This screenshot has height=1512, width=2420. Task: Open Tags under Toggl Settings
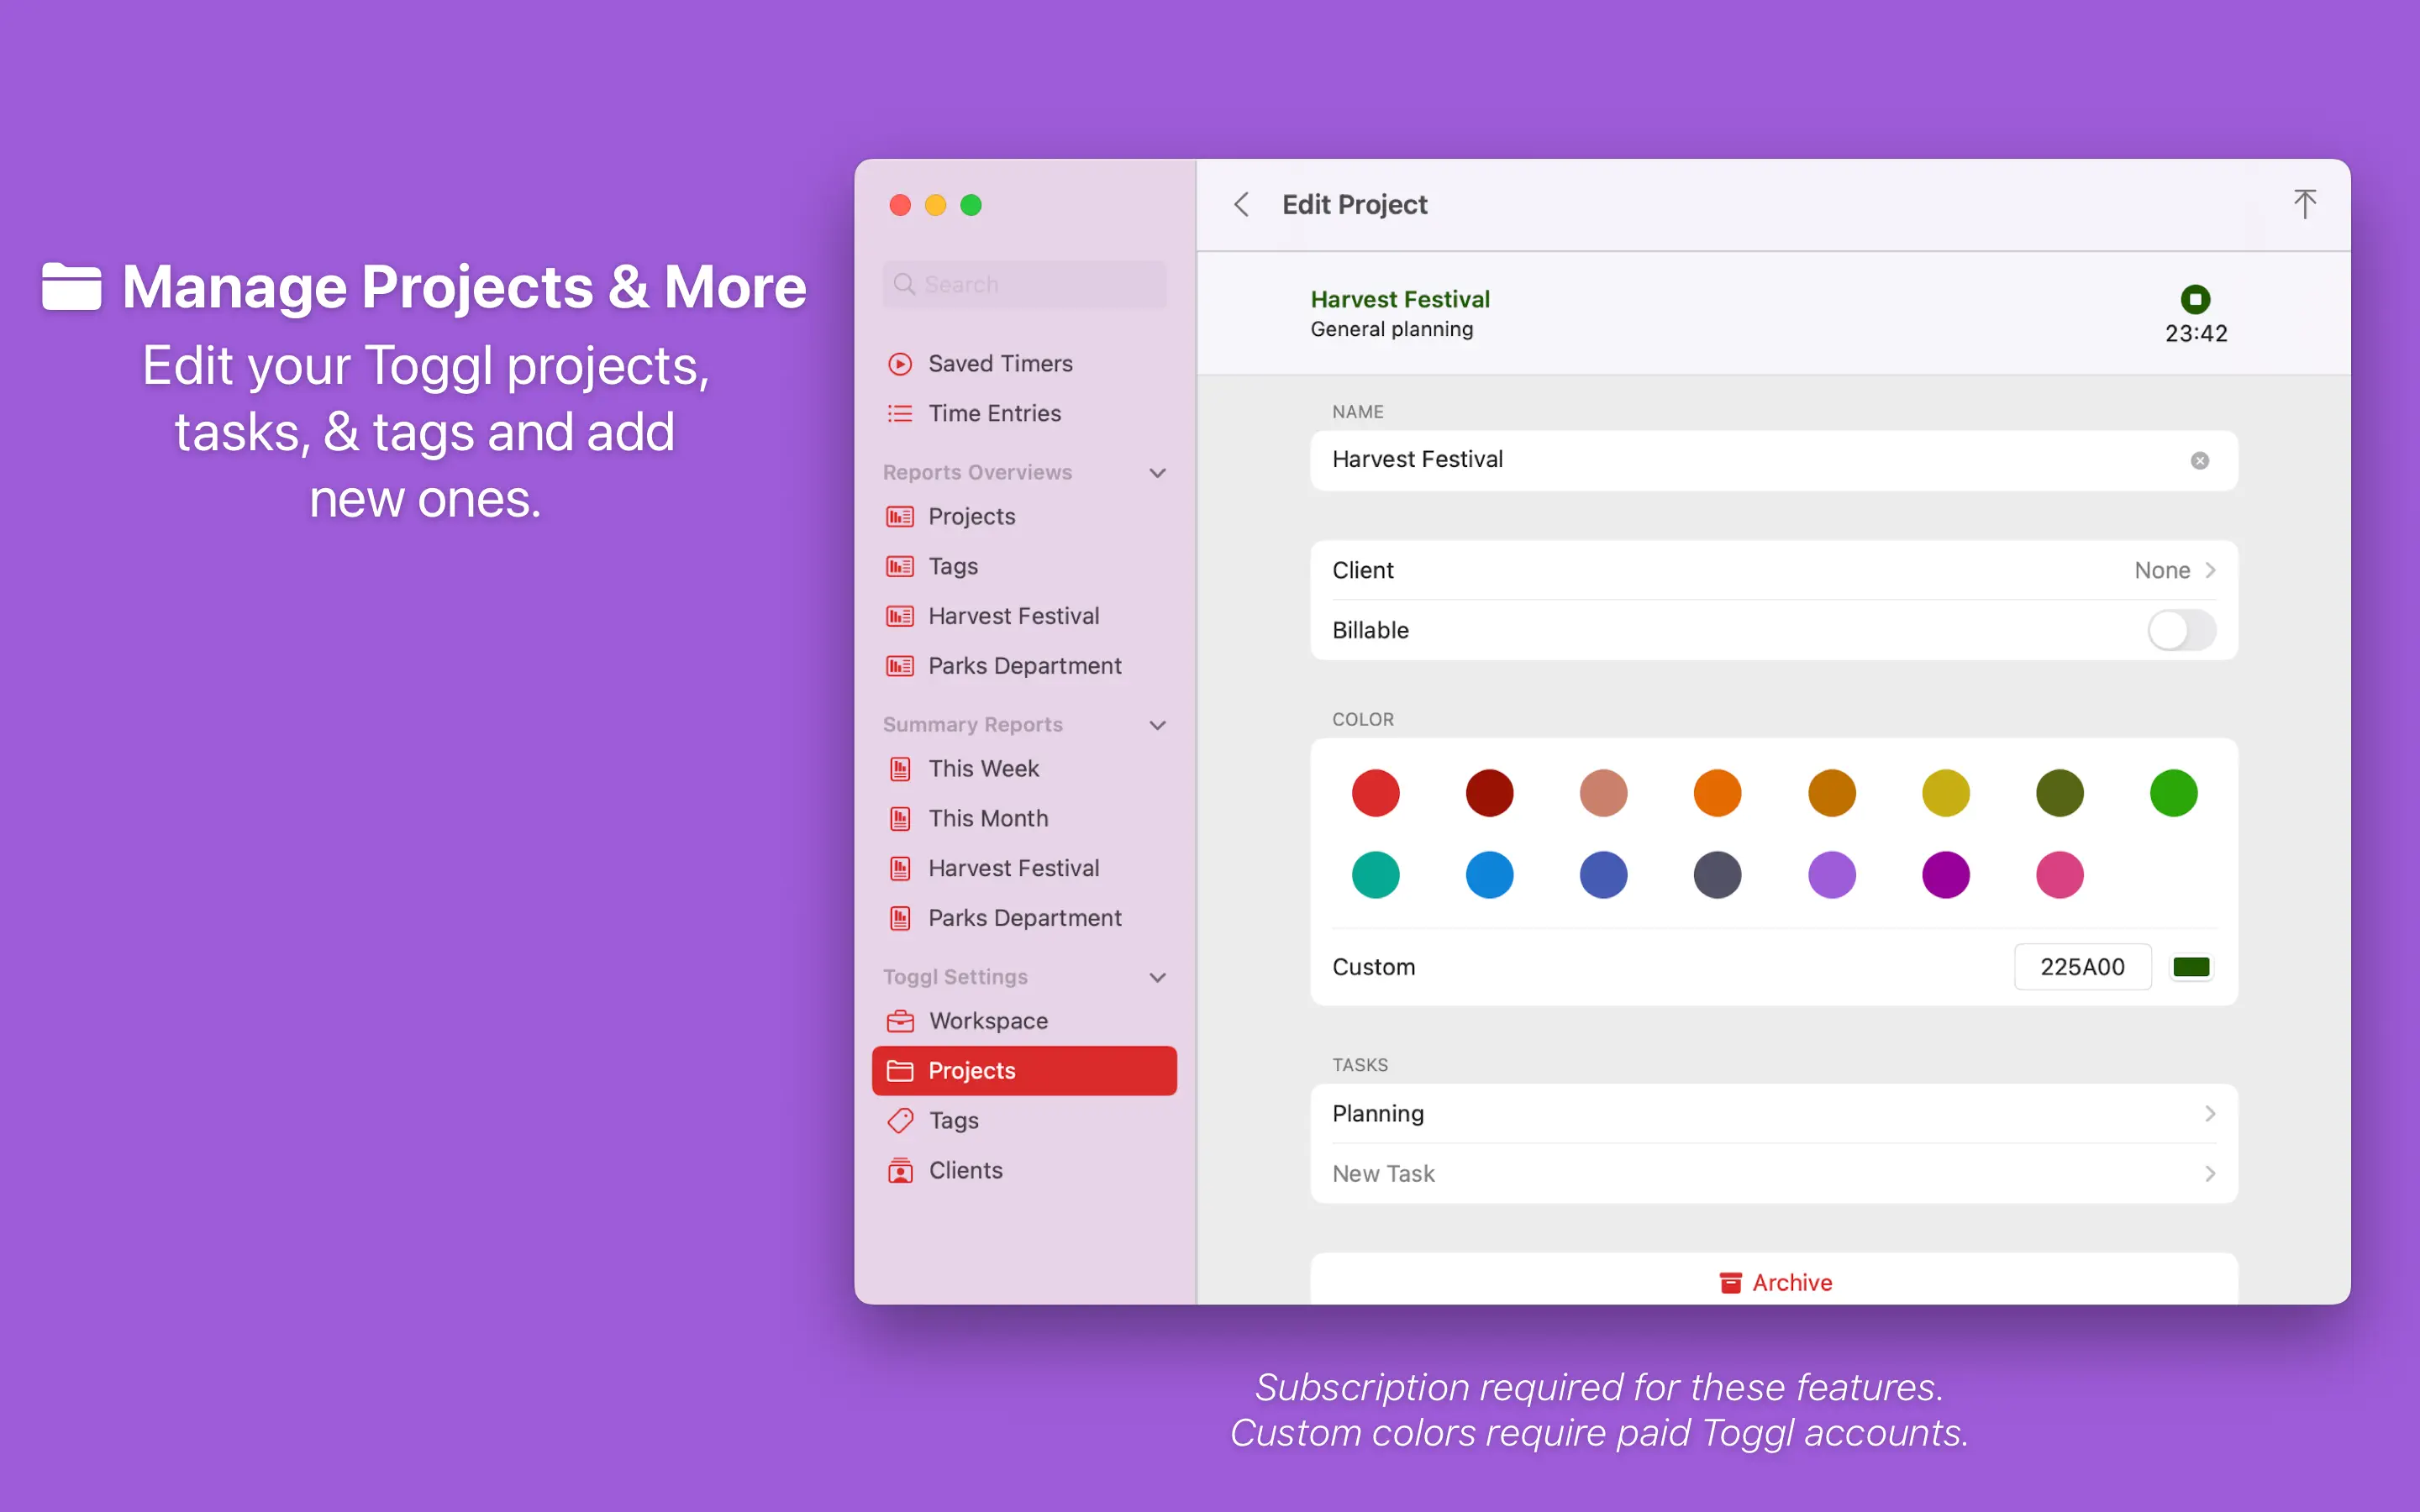point(952,1120)
